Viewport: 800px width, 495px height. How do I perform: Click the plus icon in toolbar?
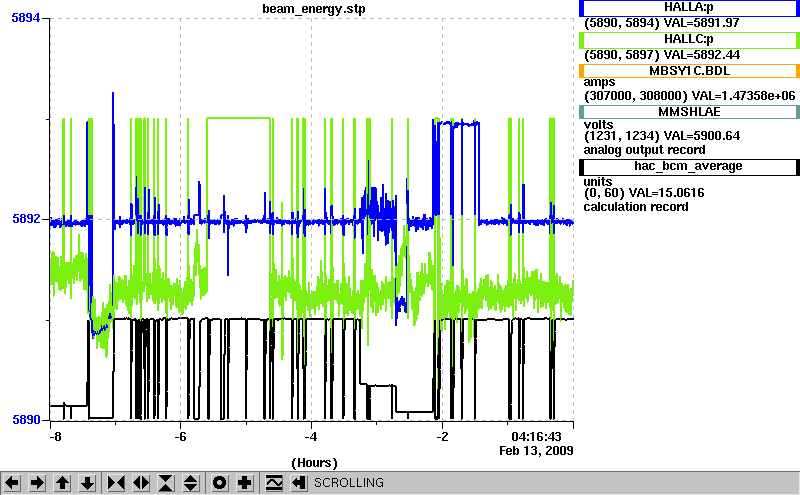[x=245, y=482]
